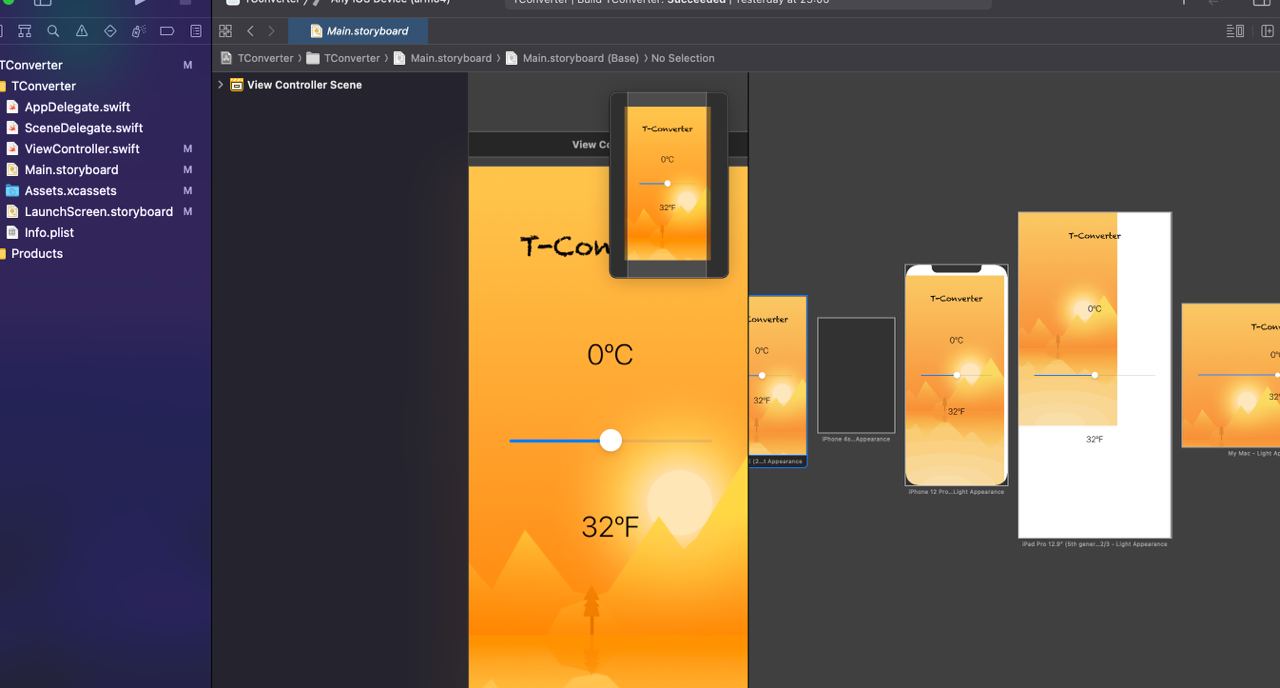Toggle the editor options lines icon
1280x688 pixels.
pyautogui.click(x=1235, y=31)
